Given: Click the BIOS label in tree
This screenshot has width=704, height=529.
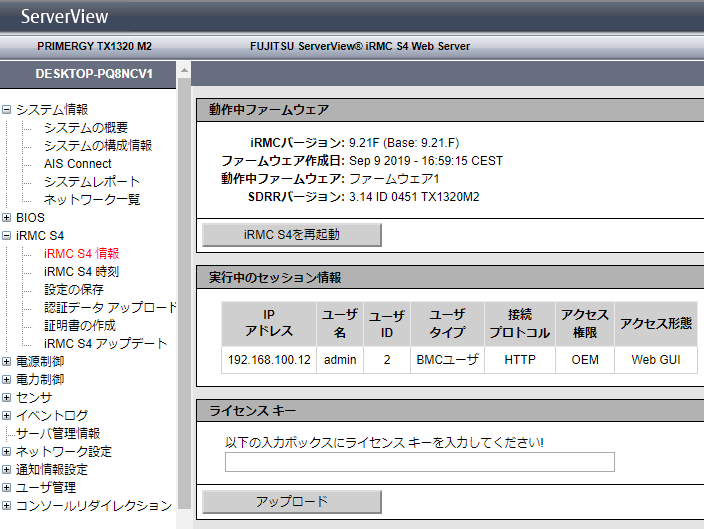Looking at the screenshot, I should coord(31,218).
